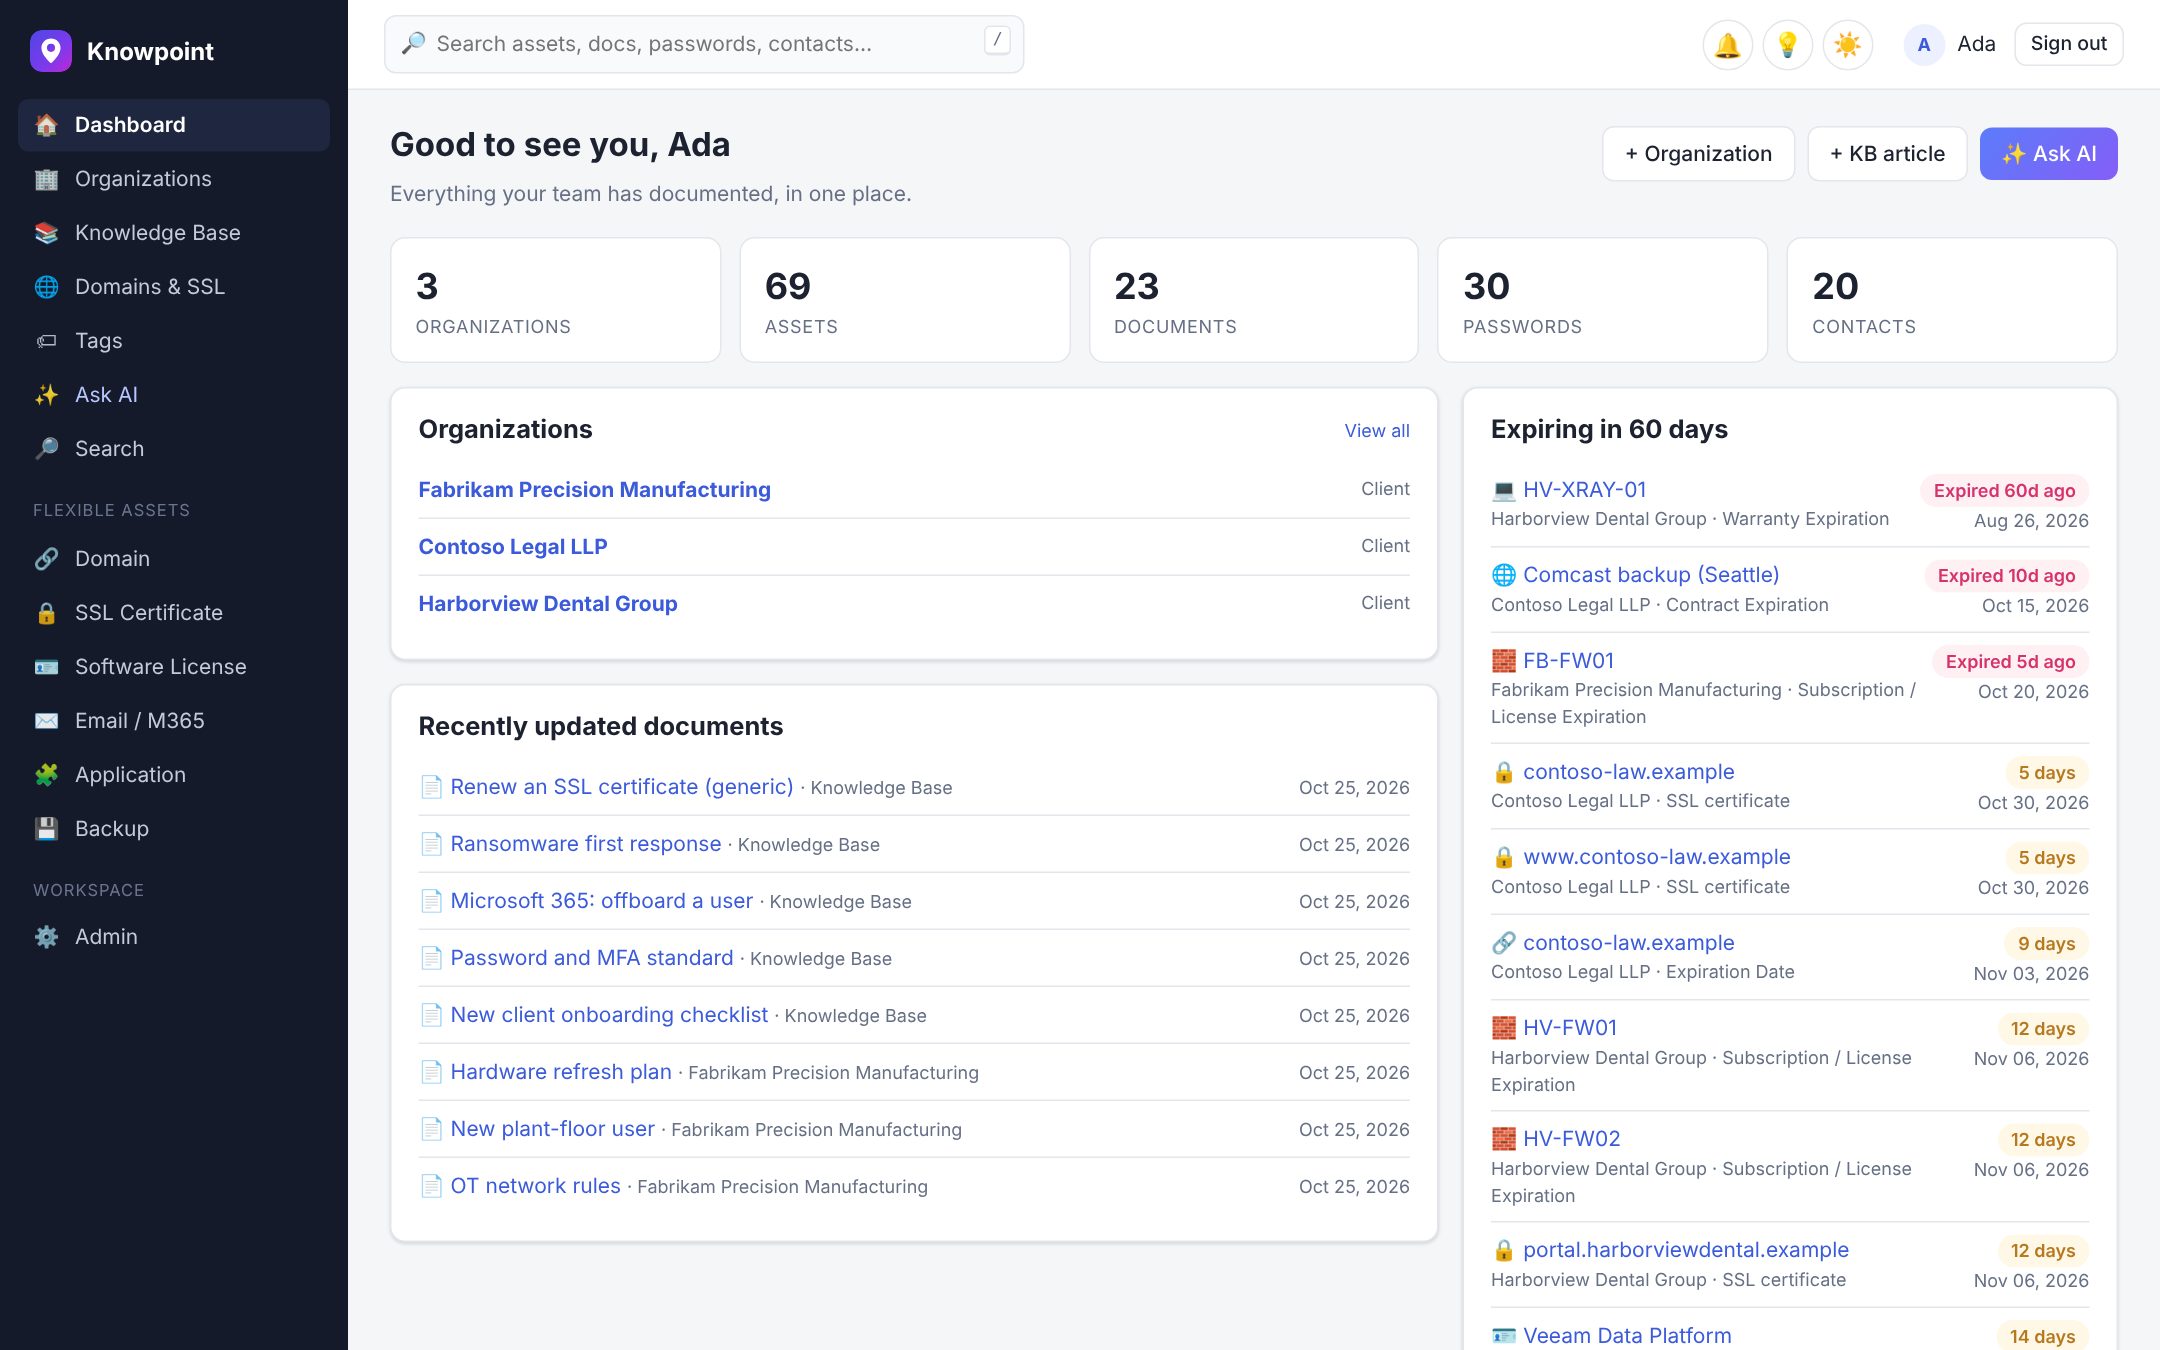Click the SSL Certificate lock icon in sidebar

46,613
